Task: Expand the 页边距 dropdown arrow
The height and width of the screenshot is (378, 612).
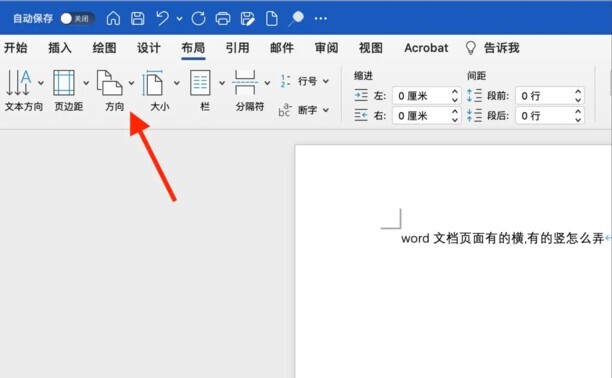Action: (86, 83)
